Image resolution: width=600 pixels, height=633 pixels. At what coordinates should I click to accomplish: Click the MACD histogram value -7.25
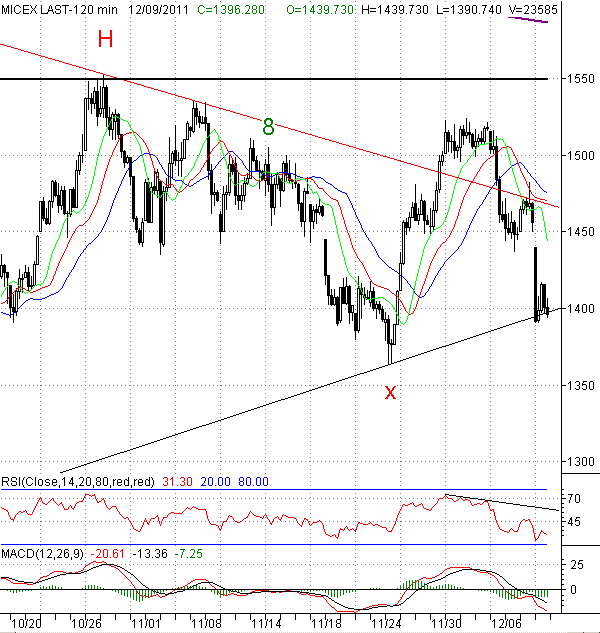189,553
